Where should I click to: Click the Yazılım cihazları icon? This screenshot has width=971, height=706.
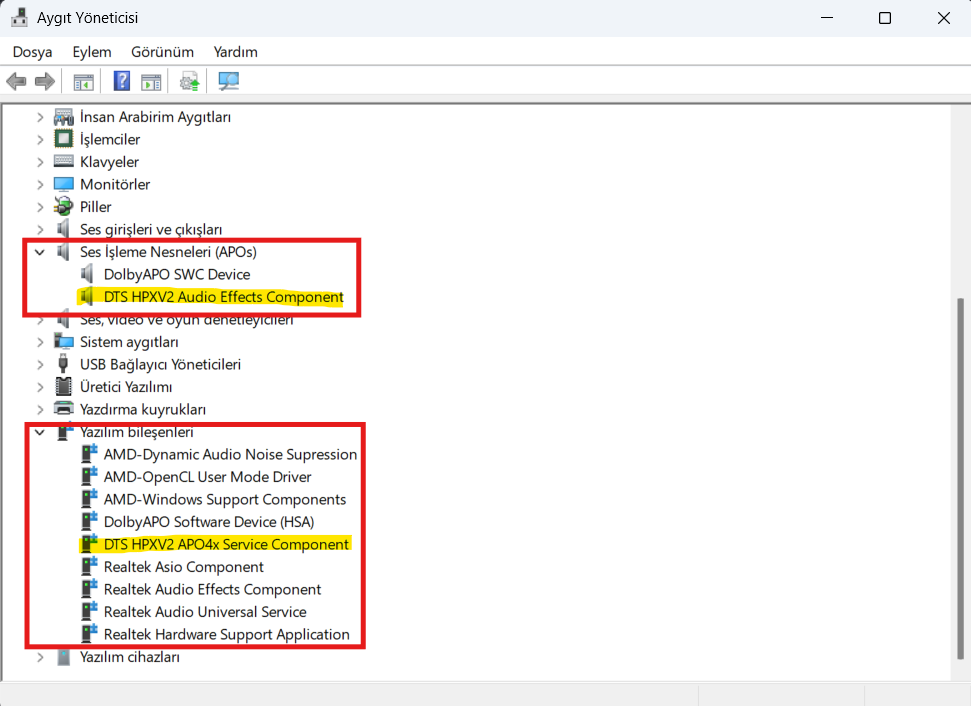point(64,656)
